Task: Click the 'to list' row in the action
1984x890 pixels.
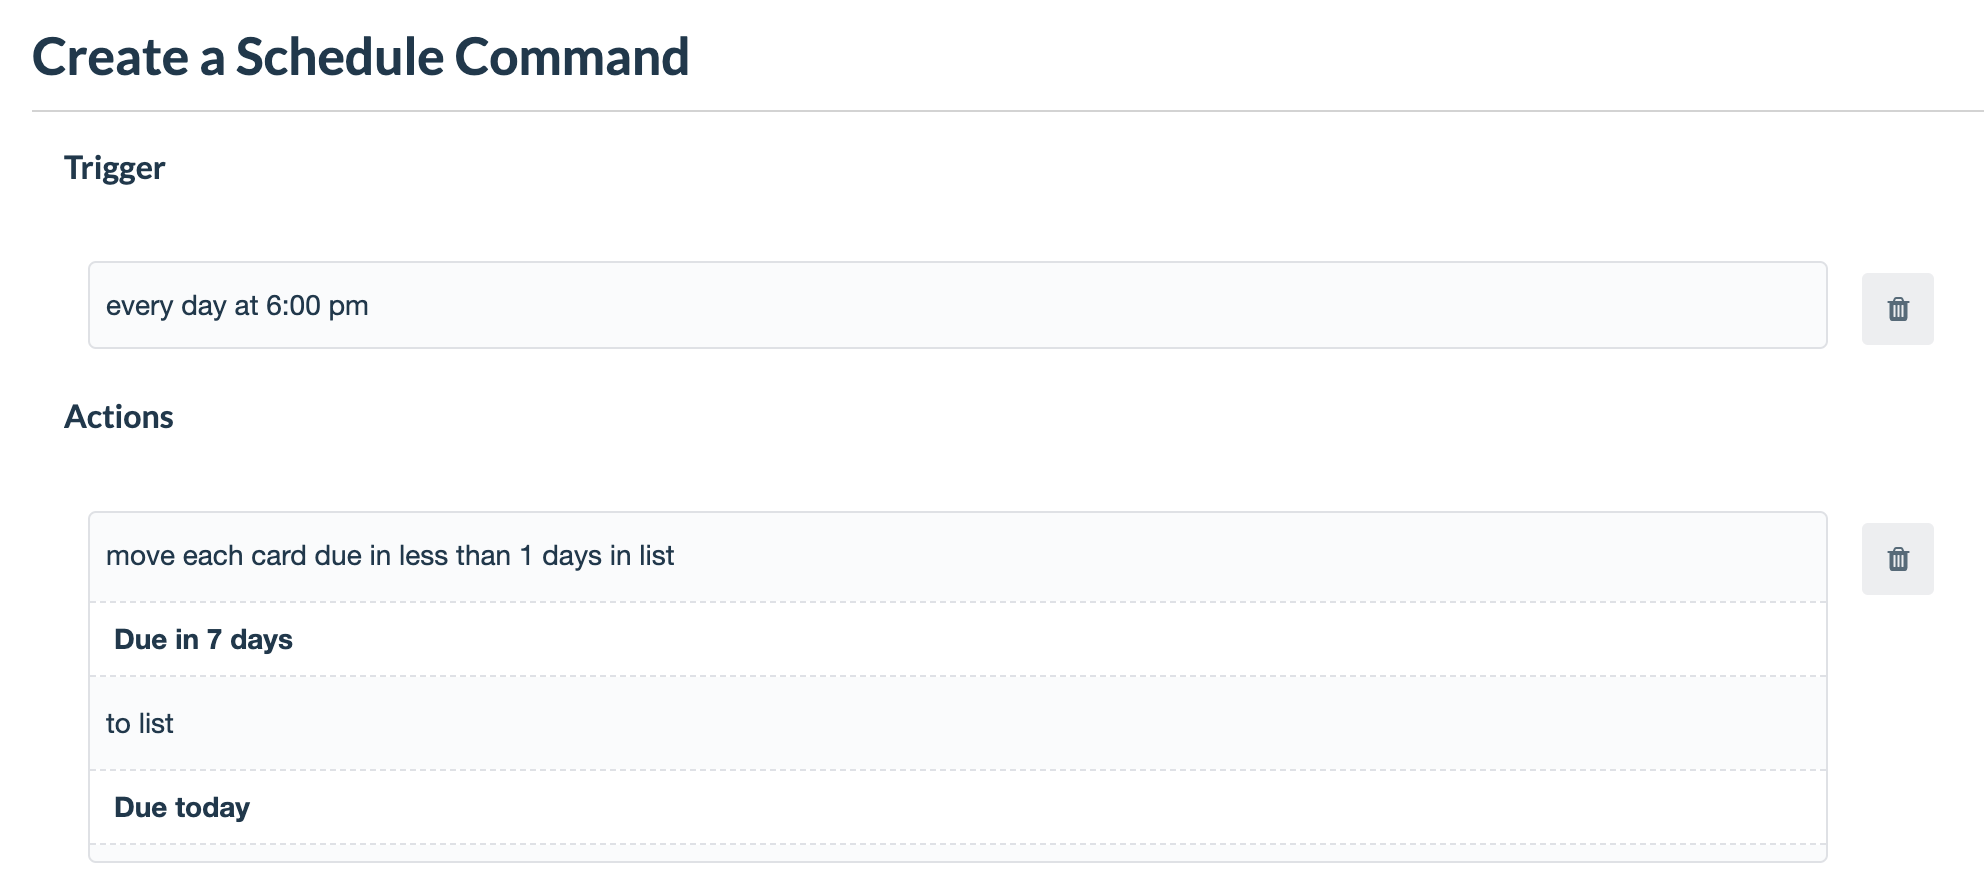Action: (x=957, y=723)
